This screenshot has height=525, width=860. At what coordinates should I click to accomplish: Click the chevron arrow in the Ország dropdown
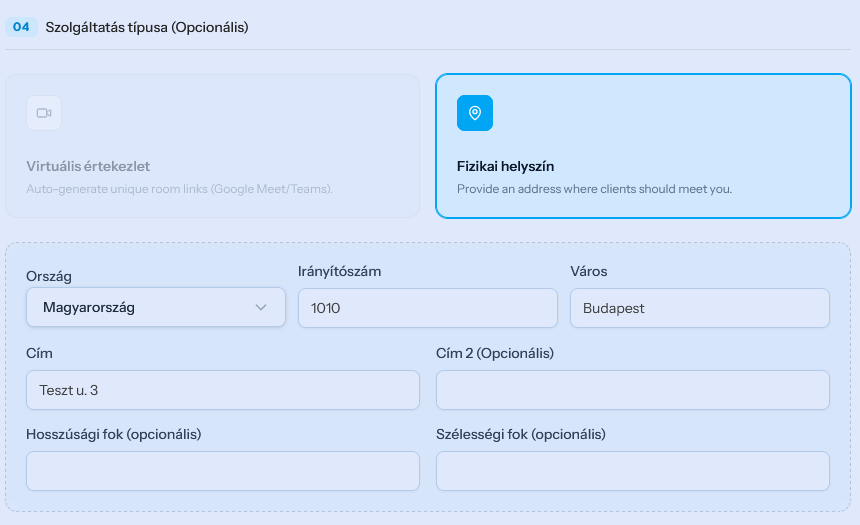point(261,307)
